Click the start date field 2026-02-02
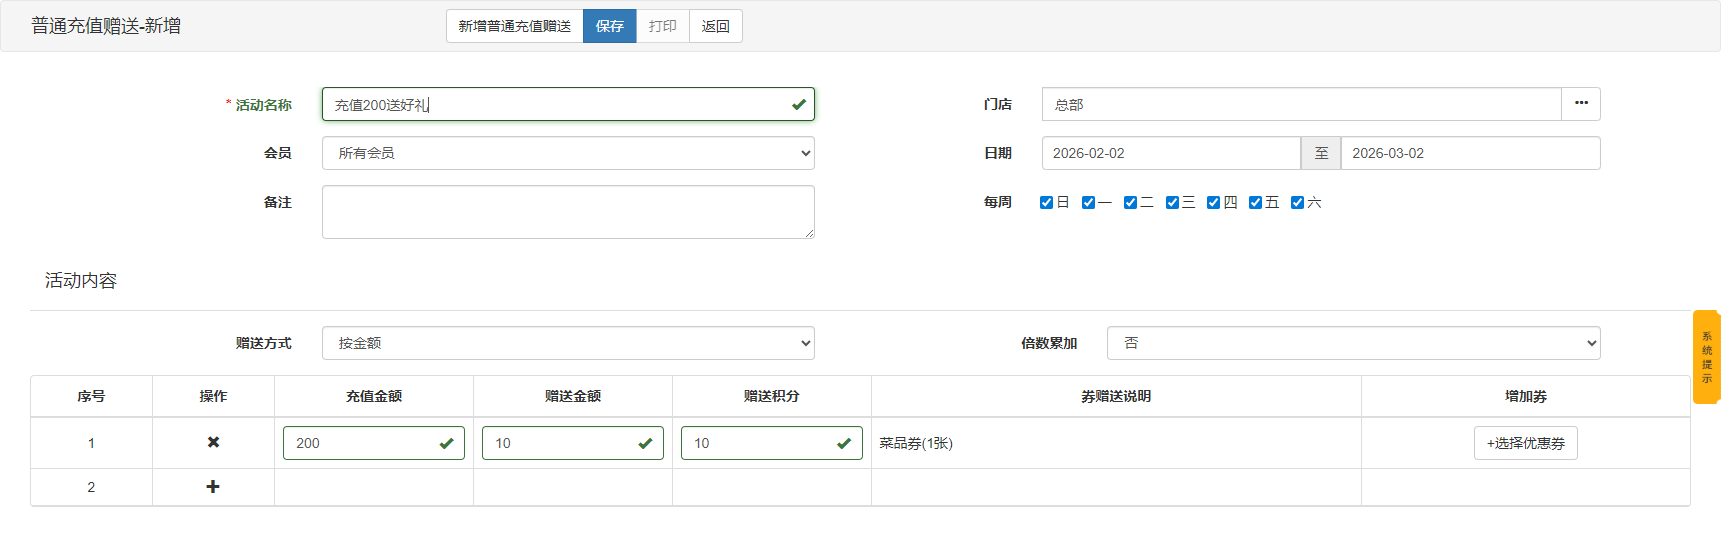This screenshot has width=1721, height=558. (1170, 153)
